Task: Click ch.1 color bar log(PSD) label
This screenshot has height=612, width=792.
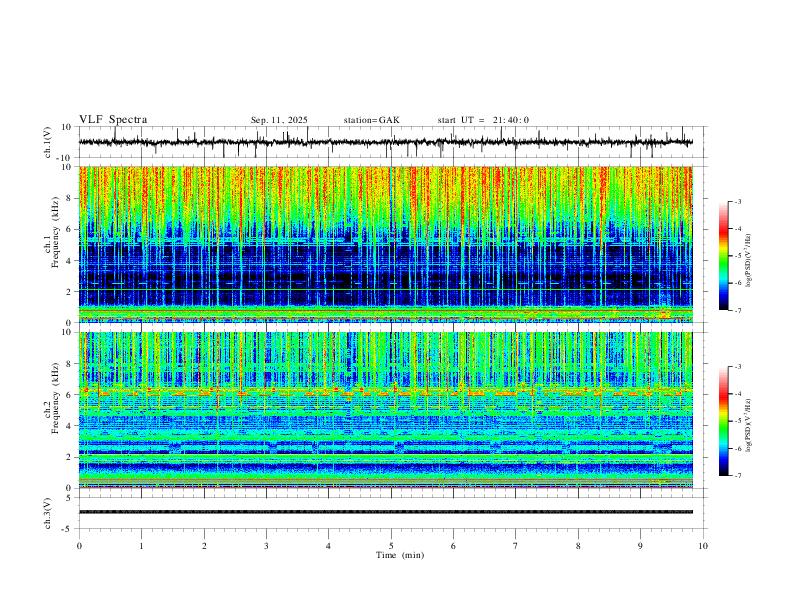Action: [x=748, y=261]
